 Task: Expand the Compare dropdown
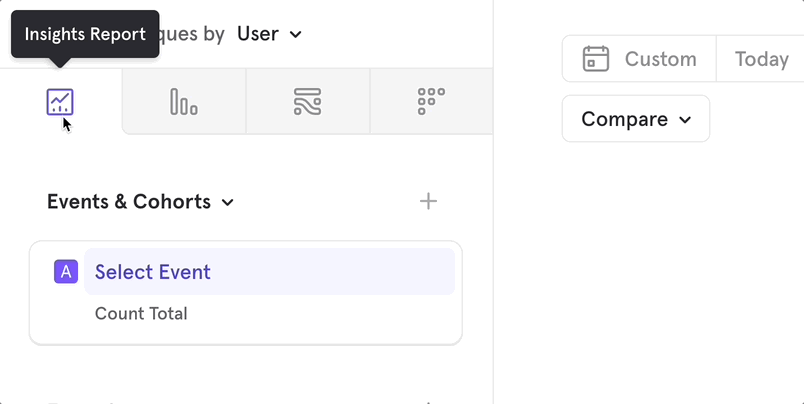click(635, 119)
